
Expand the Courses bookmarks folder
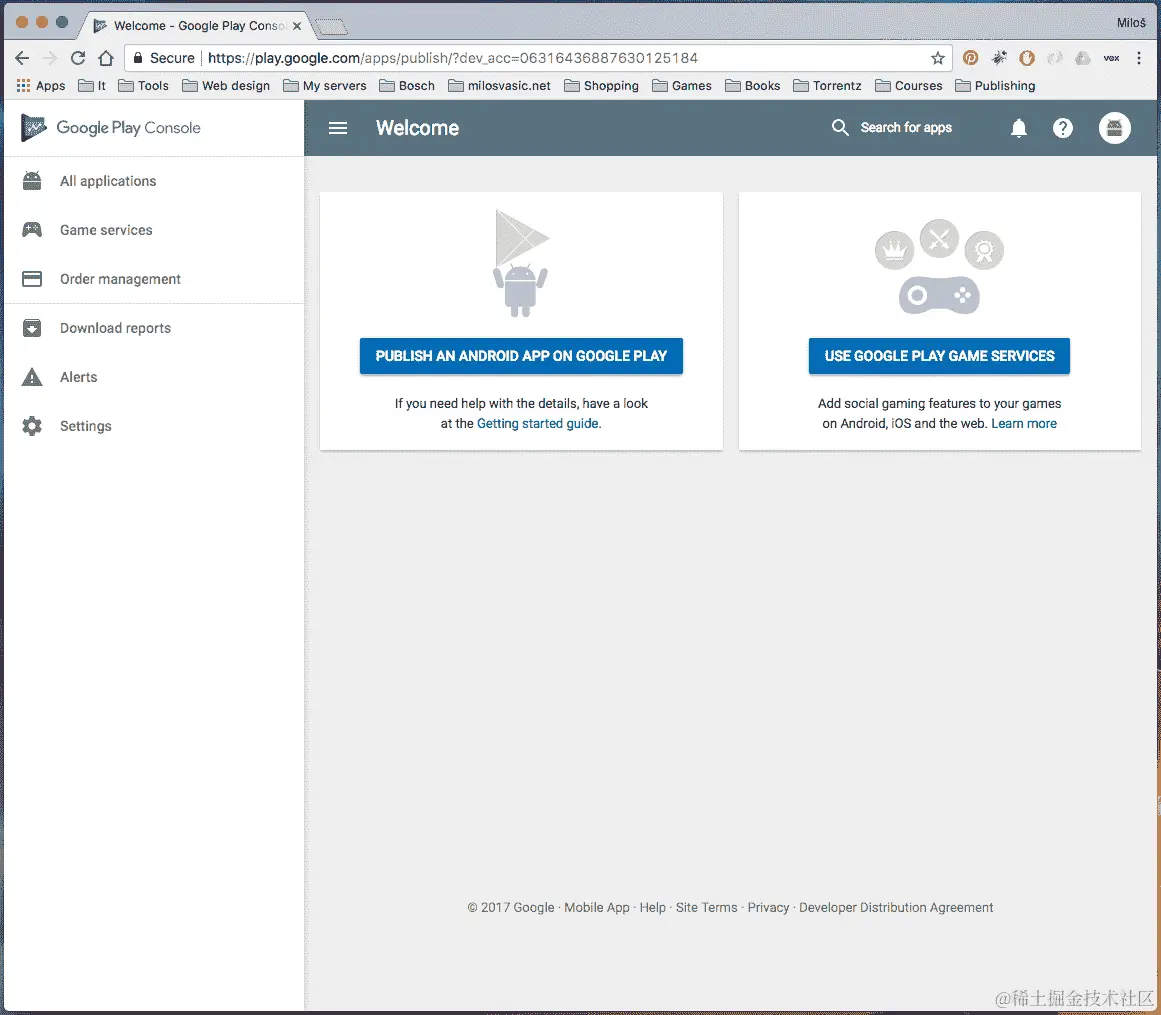click(x=909, y=86)
